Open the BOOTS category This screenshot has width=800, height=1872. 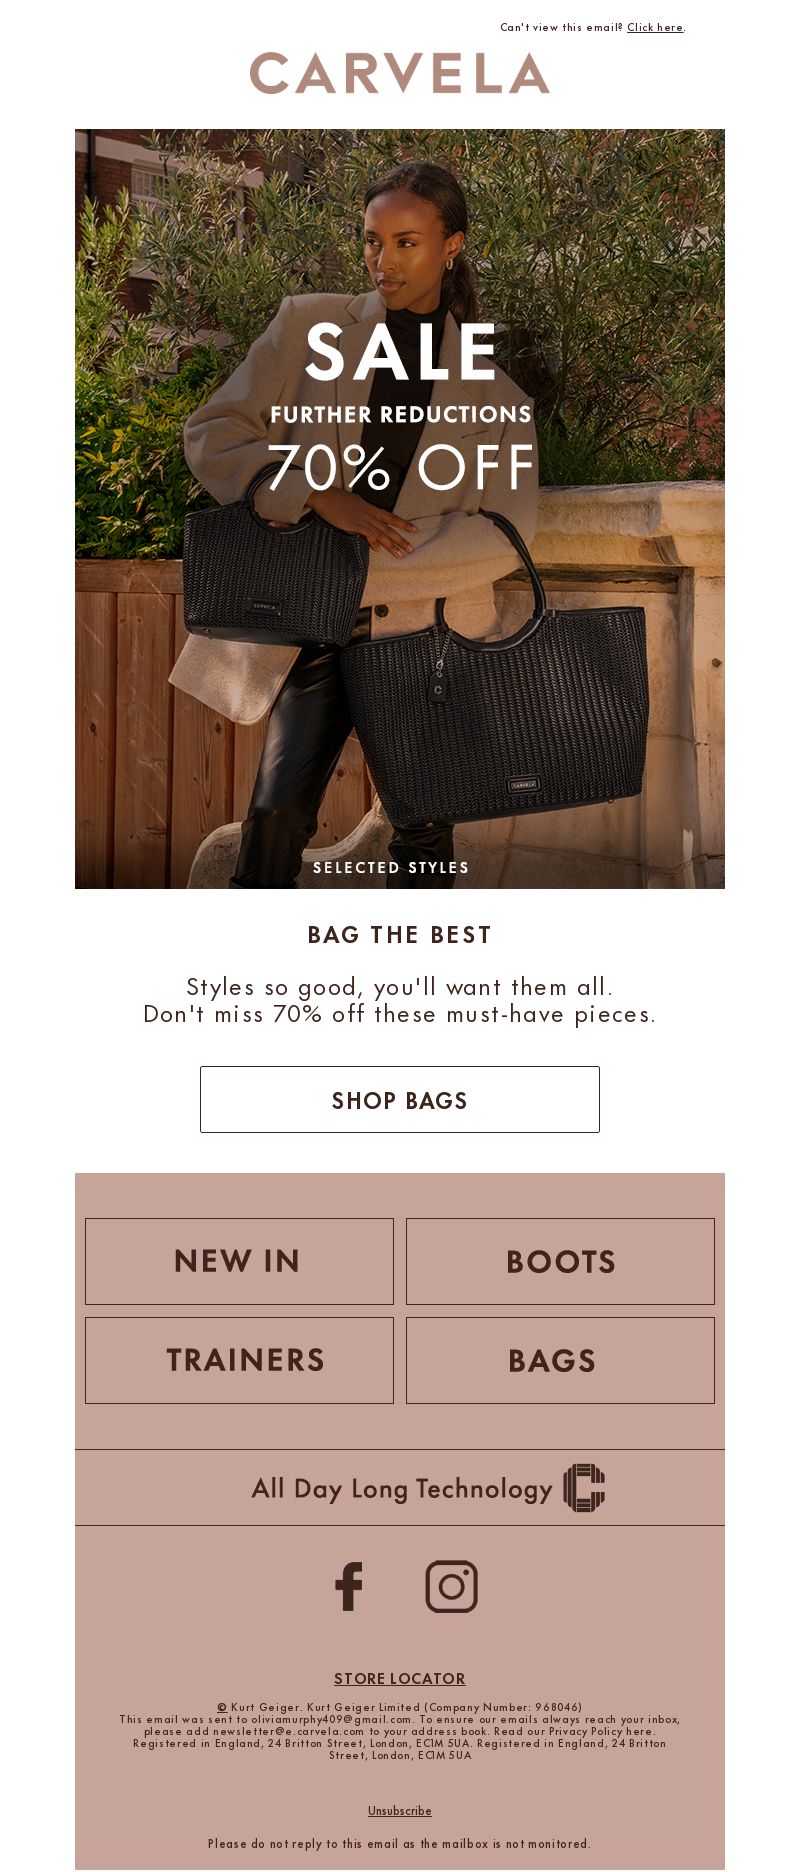pyautogui.click(x=560, y=1261)
